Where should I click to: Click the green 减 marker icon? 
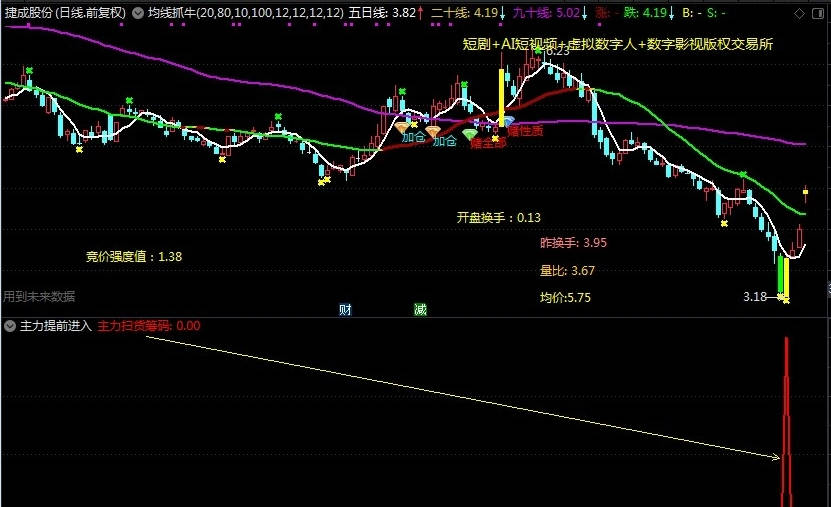tap(420, 309)
